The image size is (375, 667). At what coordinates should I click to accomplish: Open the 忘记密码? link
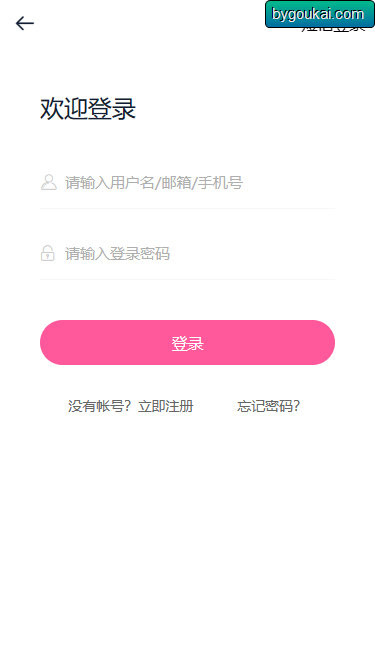click(x=269, y=406)
